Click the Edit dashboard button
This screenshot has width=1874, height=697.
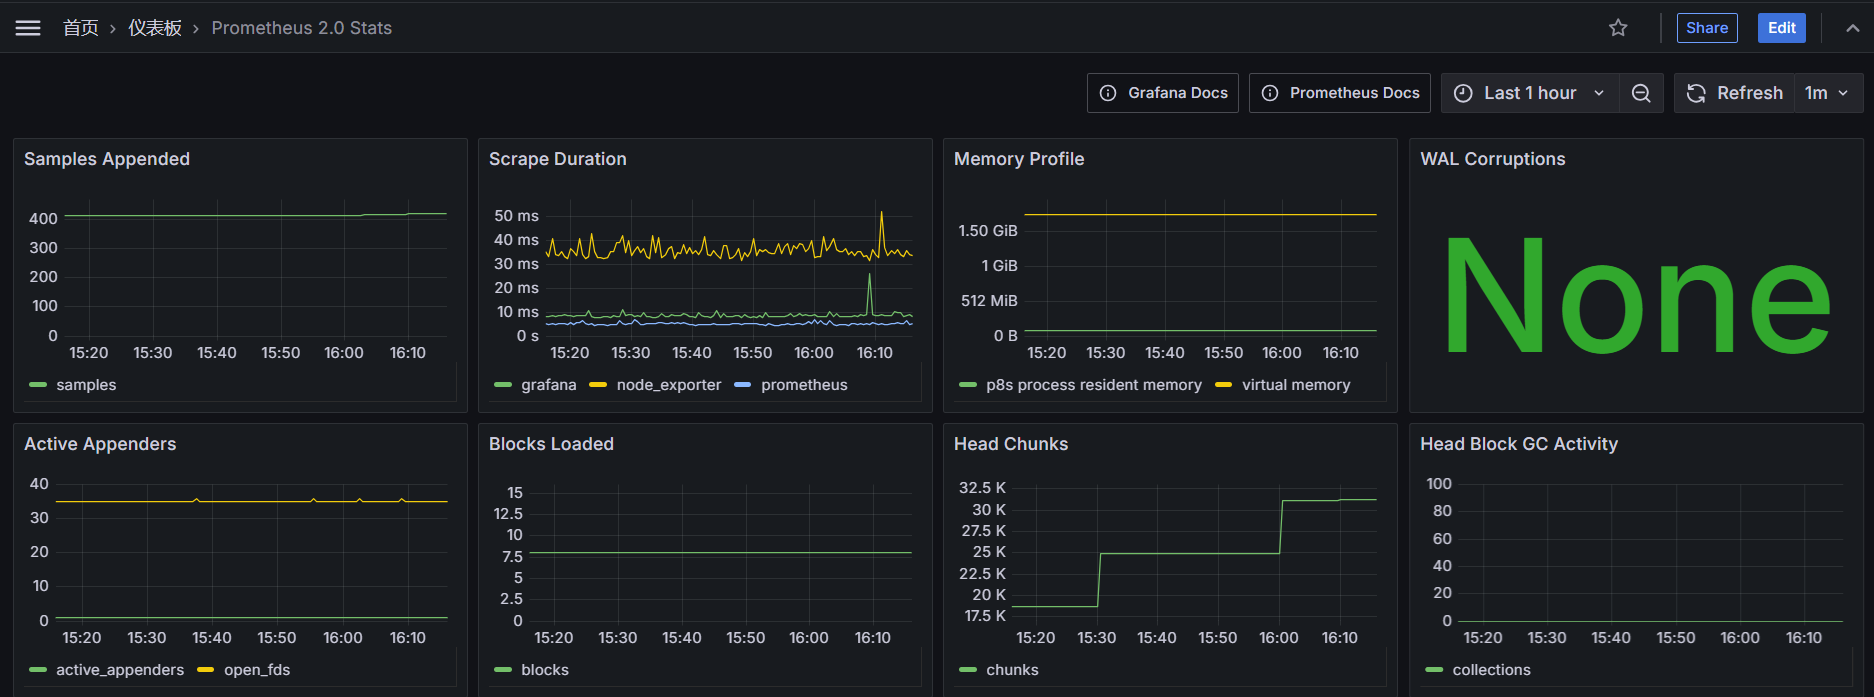(x=1782, y=28)
